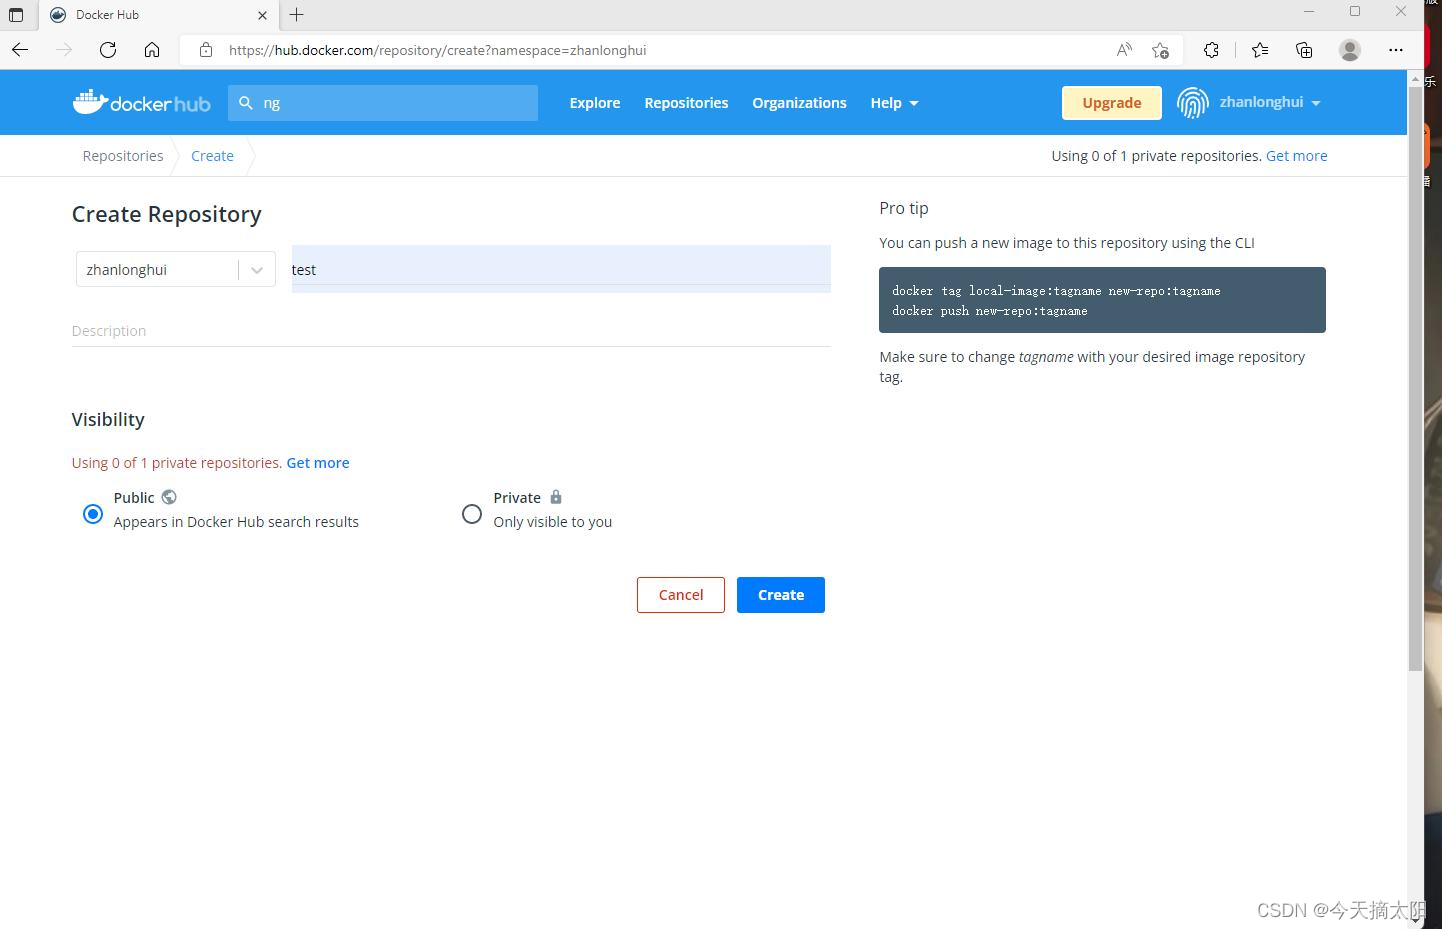This screenshot has width=1442, height=929.
Task: Click the browser profile avatar icon
Action: [1350, 50]
